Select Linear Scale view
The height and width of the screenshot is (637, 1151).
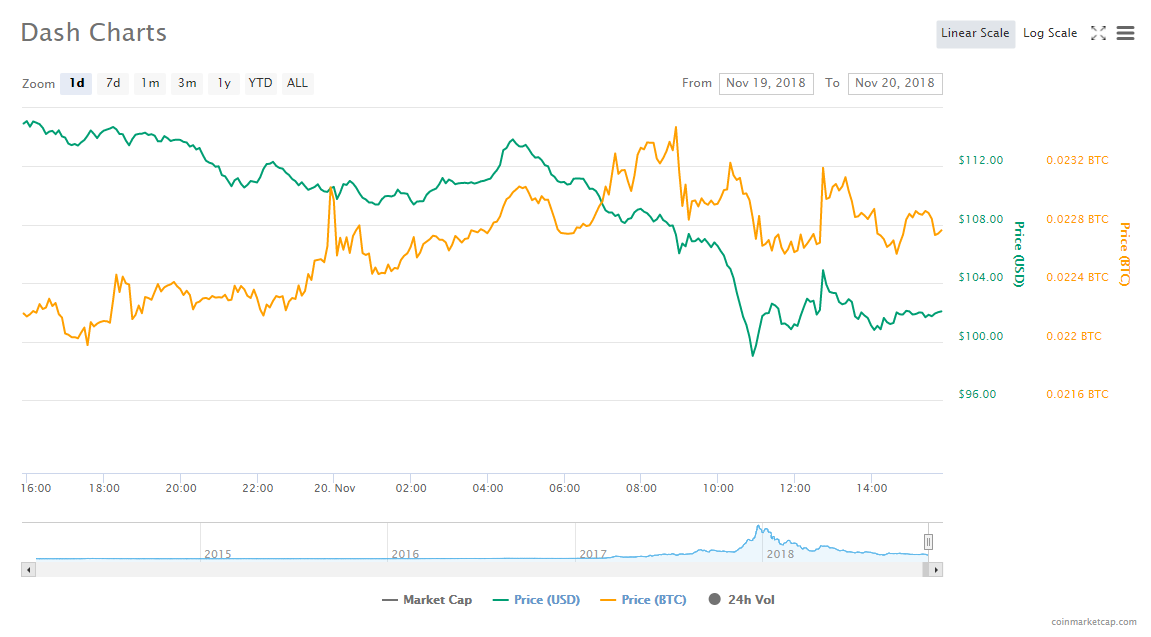(x=975, y=33)
